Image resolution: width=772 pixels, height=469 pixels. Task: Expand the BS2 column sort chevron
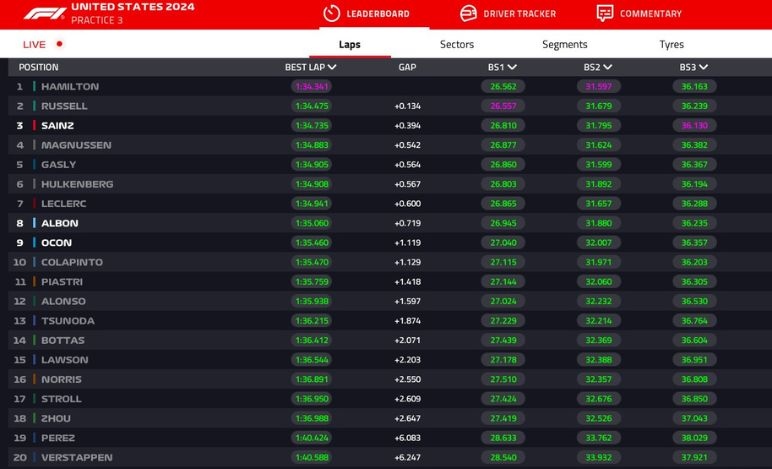(608, 67)
